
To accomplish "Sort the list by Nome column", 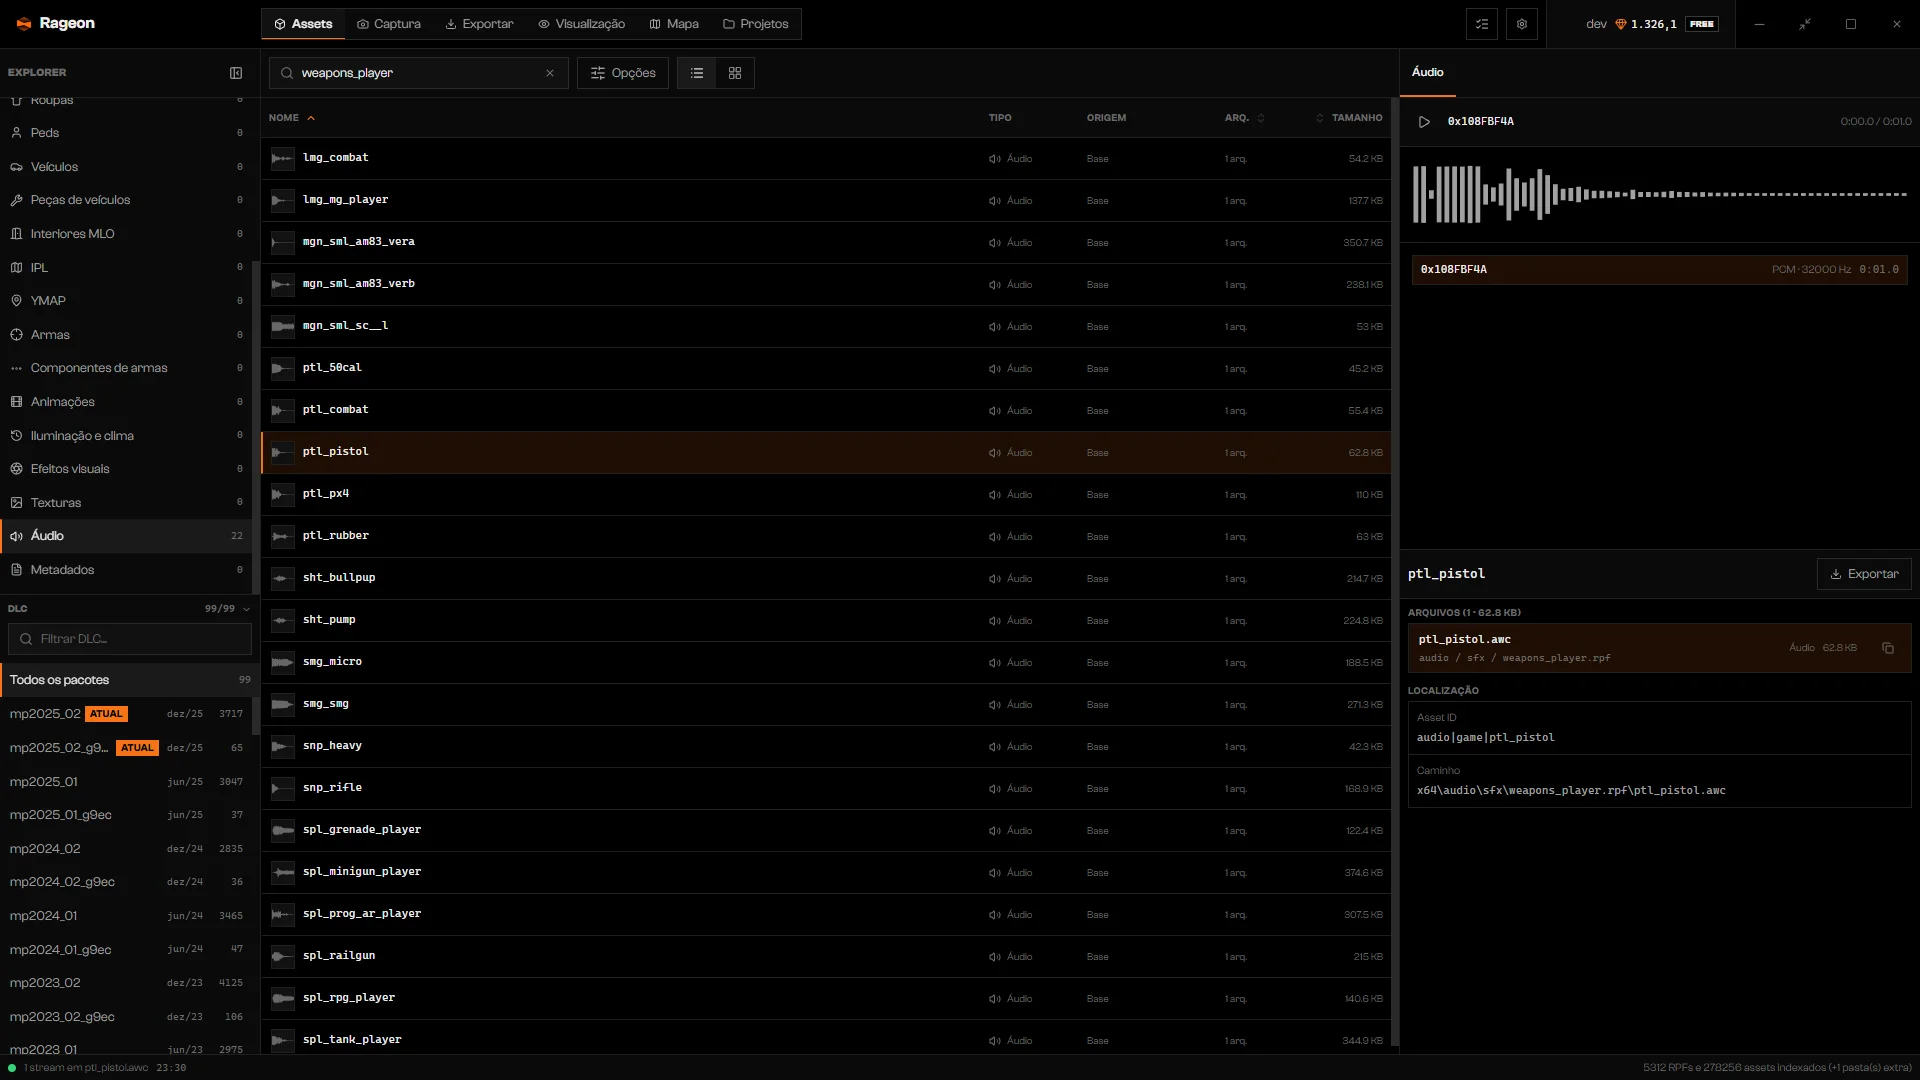I will [292, 118].
